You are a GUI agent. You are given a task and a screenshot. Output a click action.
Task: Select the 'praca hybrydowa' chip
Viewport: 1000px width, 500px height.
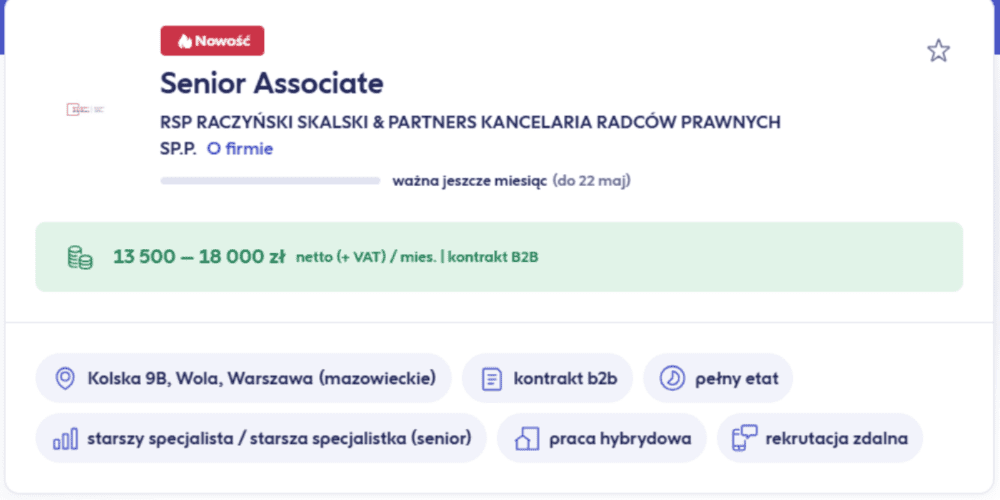coord(601,438)
